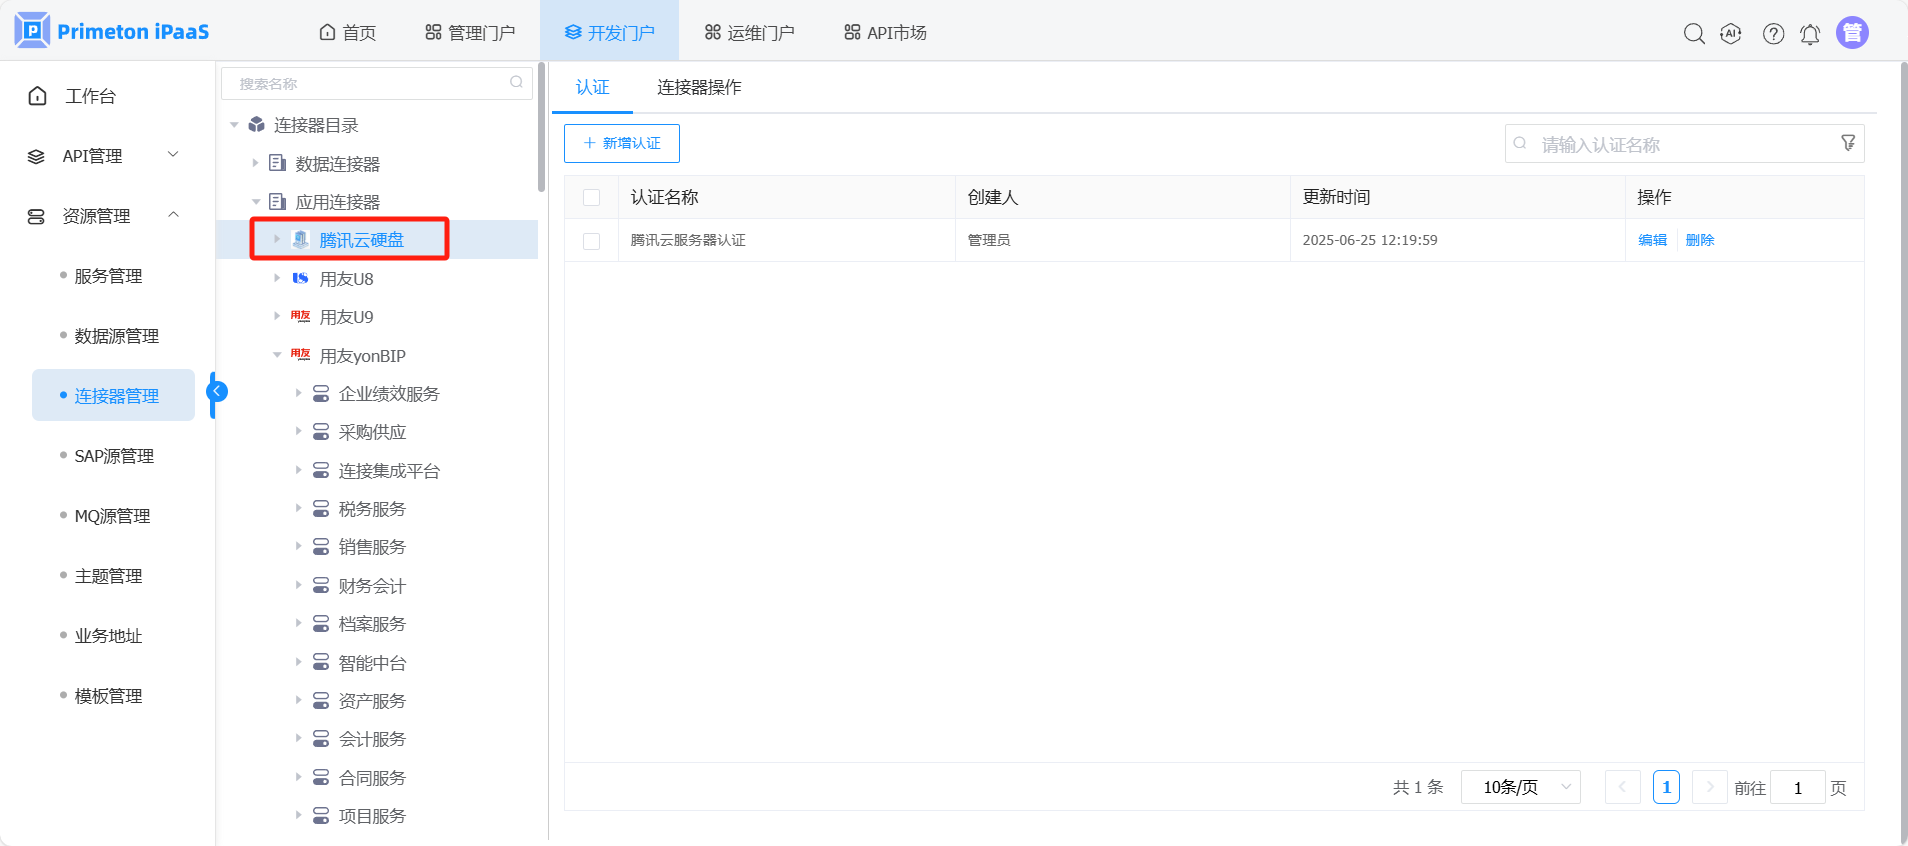Image resolution: width=1908 pixels, height=846 pixels.
Task: Expand the 数据连接器 tree node
Action: 256,163
